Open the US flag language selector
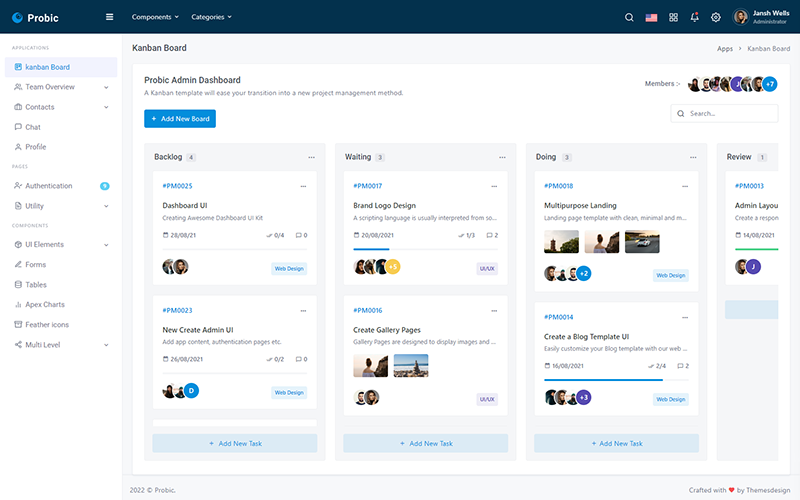This screenshot has width=800, height=500. click(651, 17)
